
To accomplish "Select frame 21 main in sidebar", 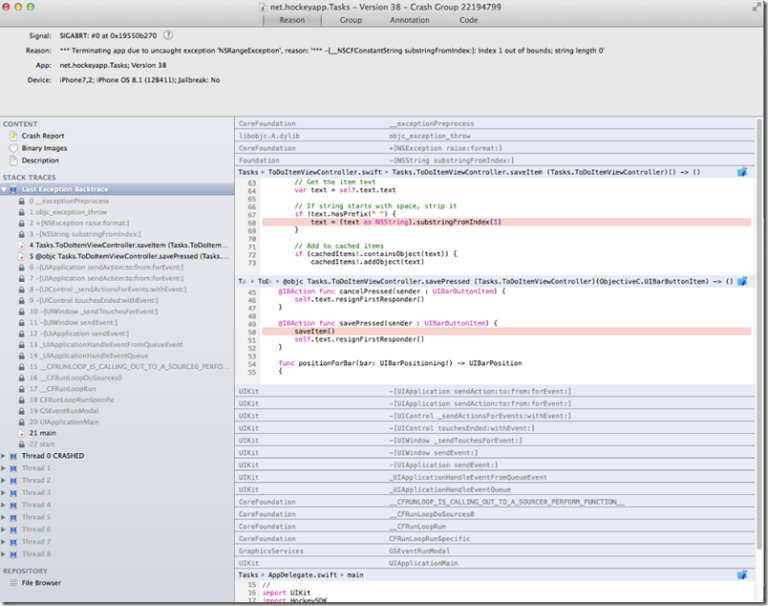I will (x=43, y=432).
